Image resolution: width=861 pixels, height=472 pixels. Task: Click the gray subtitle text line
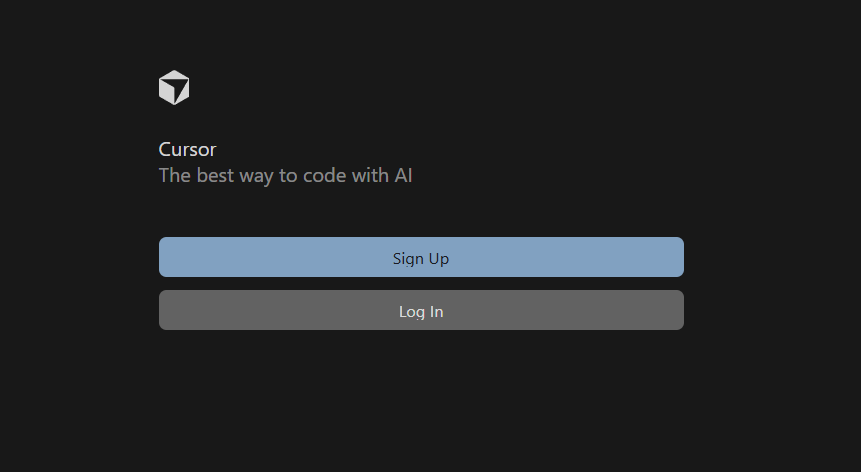[285, 176]
